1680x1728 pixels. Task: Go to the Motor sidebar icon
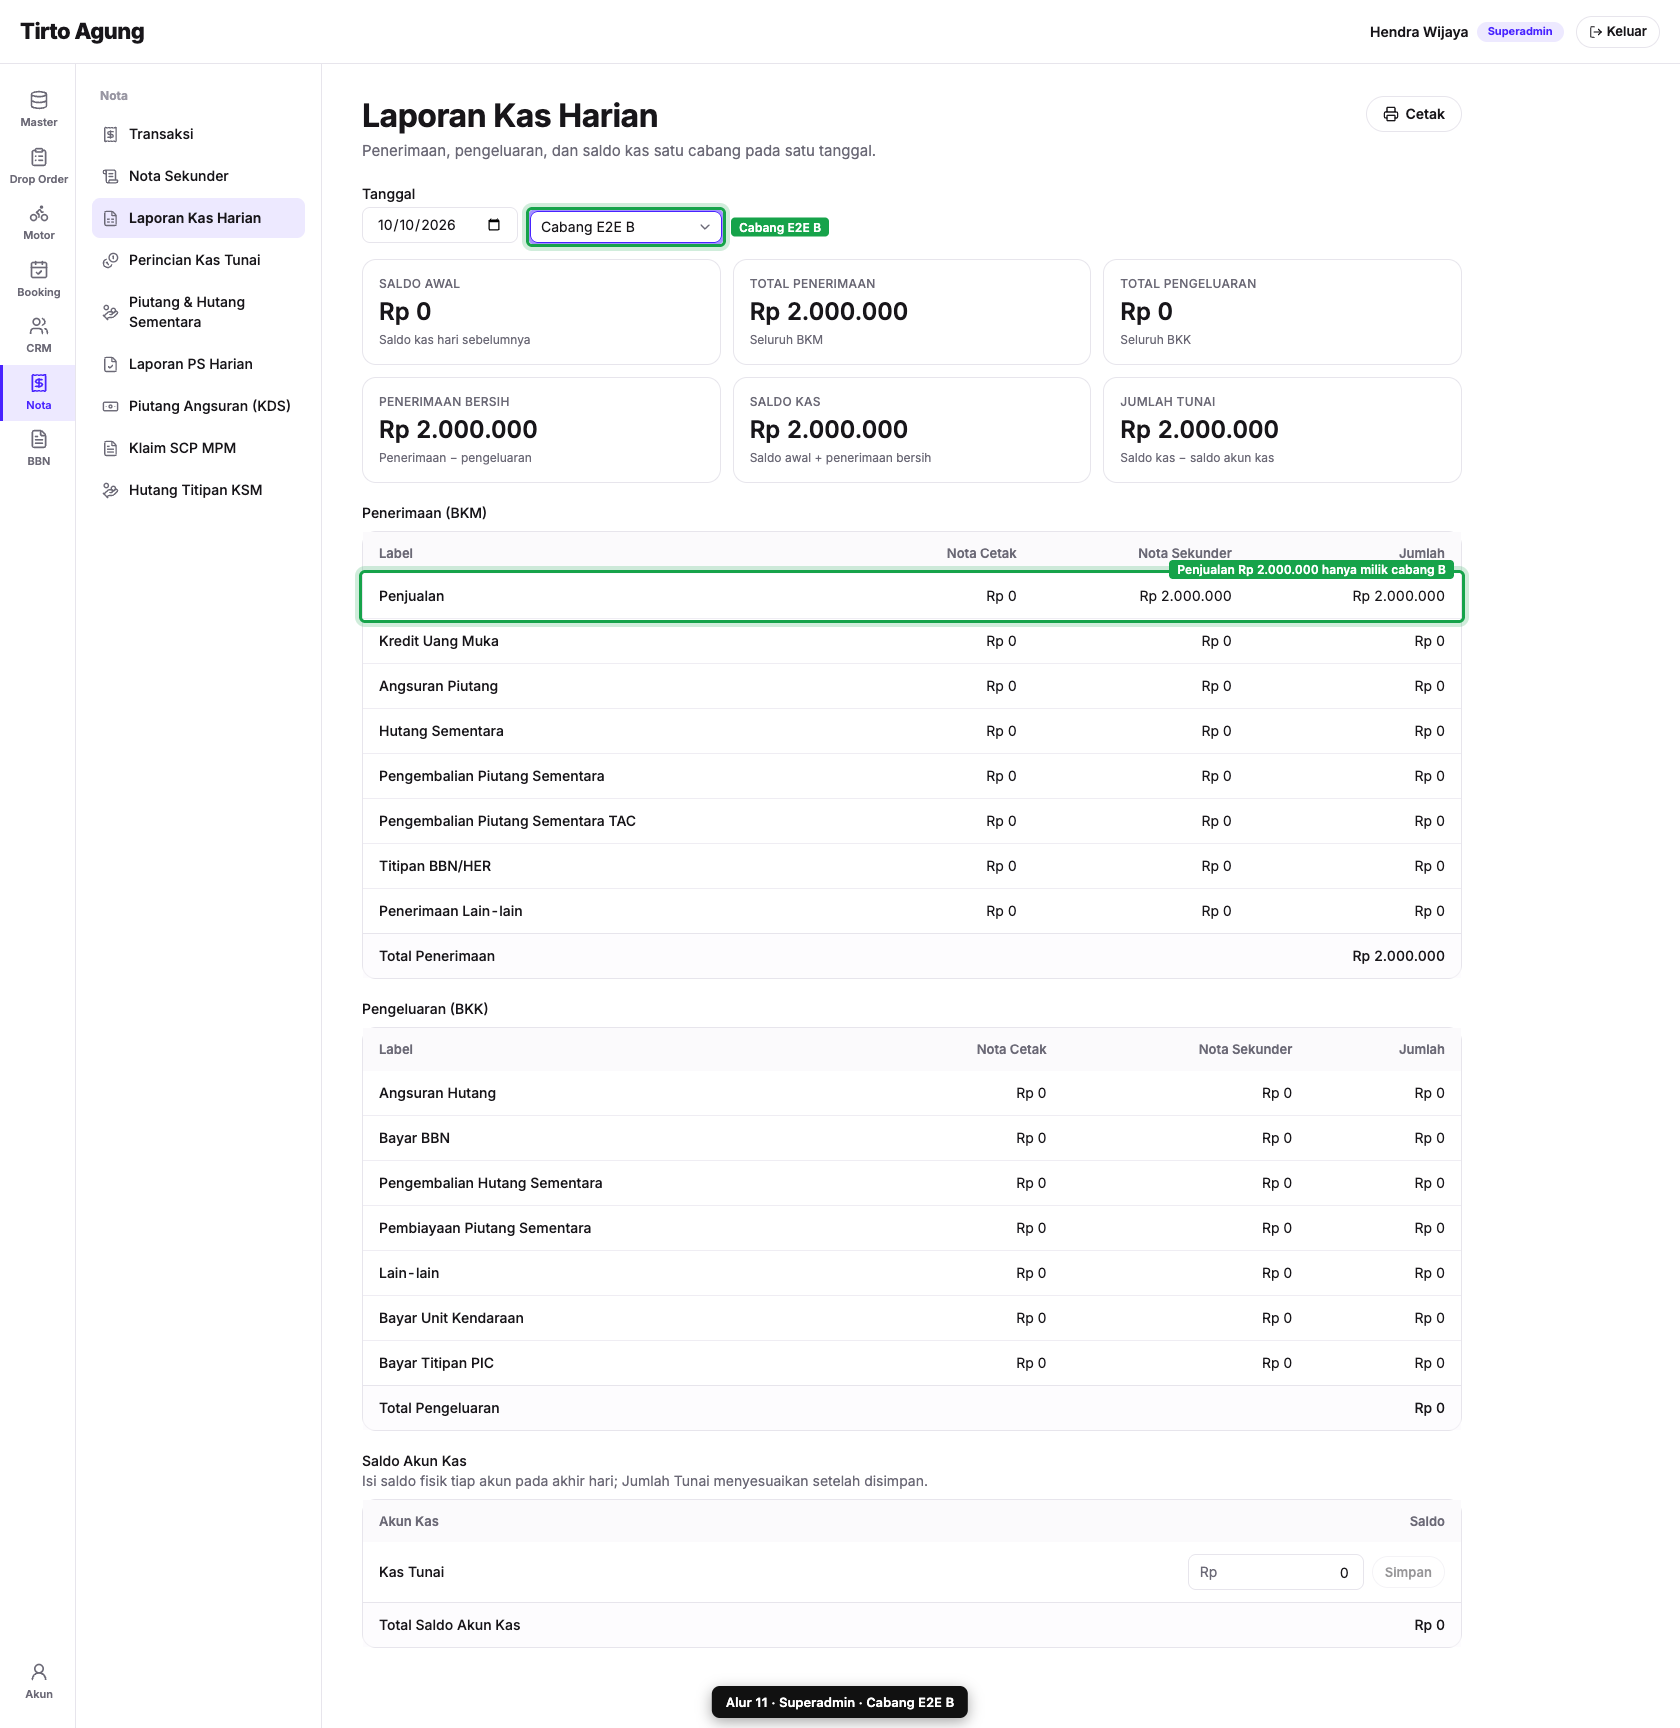(39, 214)
